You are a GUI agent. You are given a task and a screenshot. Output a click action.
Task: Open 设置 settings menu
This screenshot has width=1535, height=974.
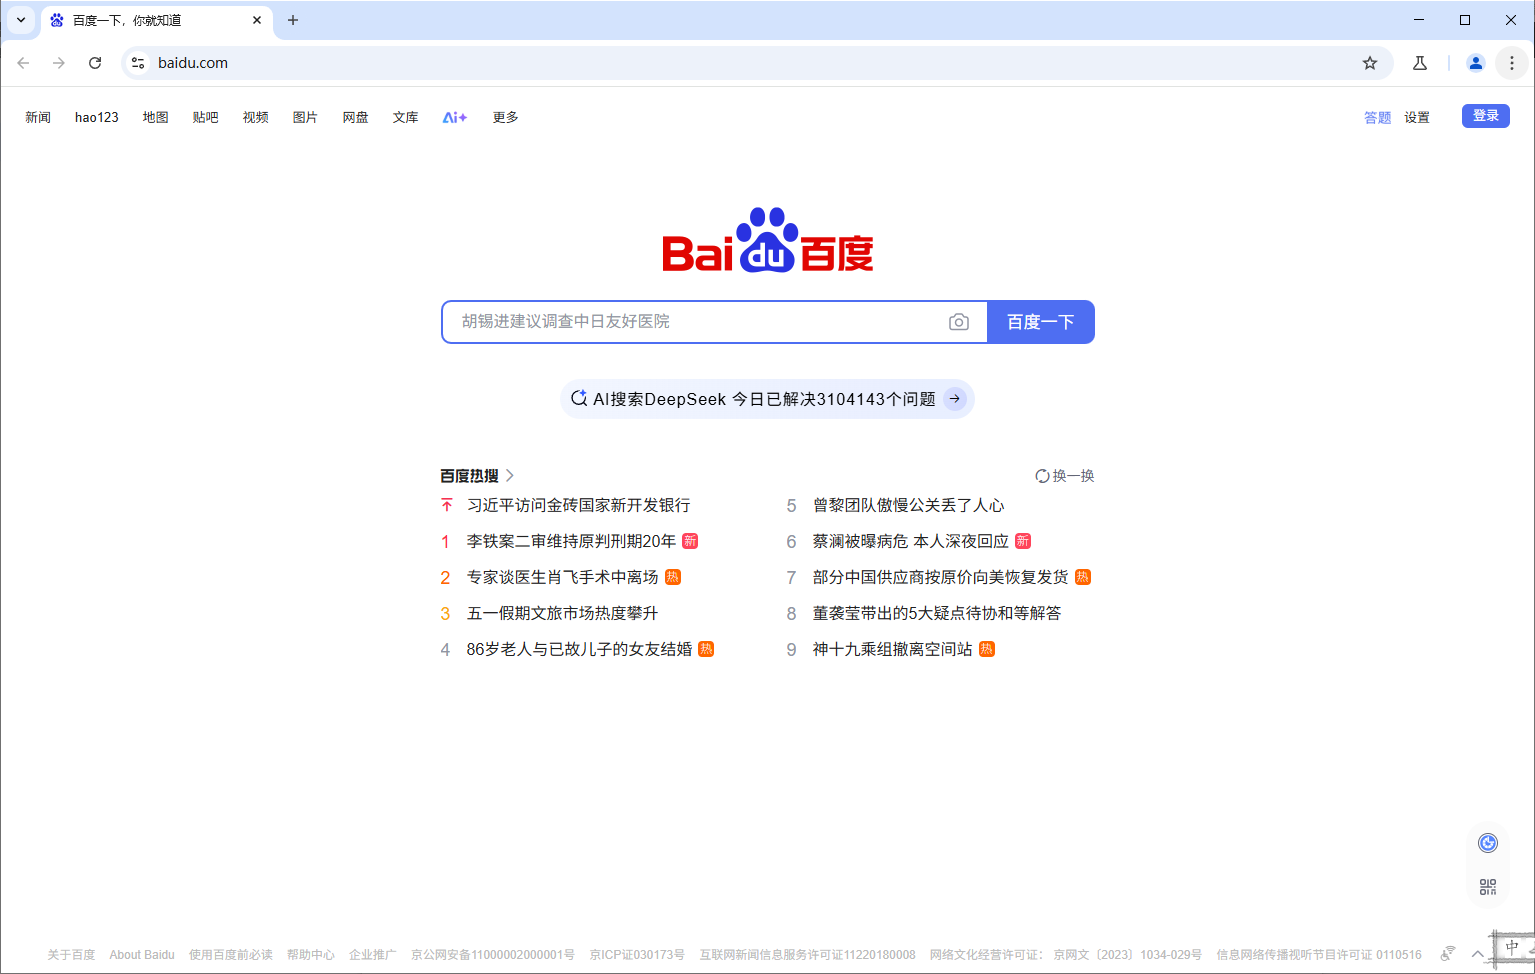coord(1417,117)
